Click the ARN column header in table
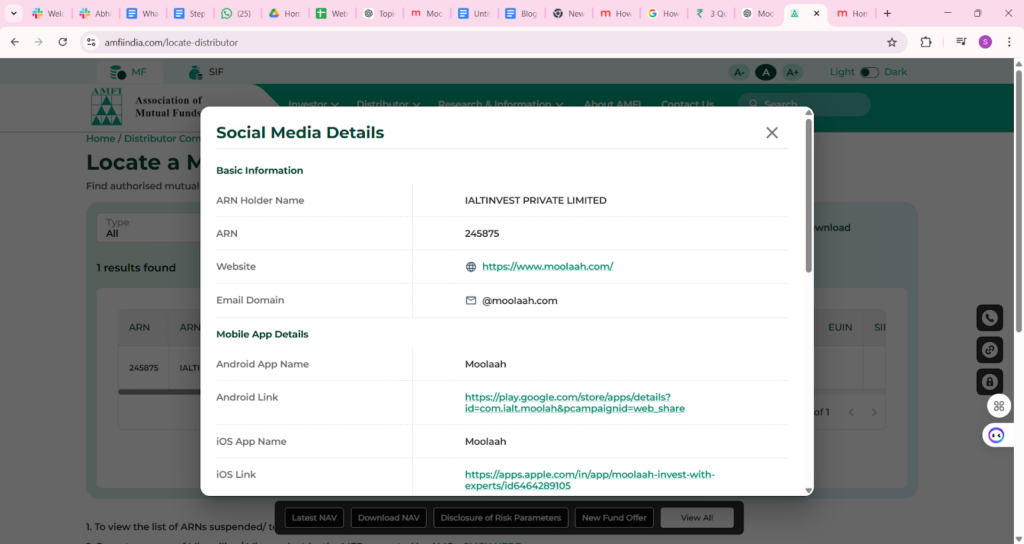This screenshot has height=544, width=1024. (139, 327)
